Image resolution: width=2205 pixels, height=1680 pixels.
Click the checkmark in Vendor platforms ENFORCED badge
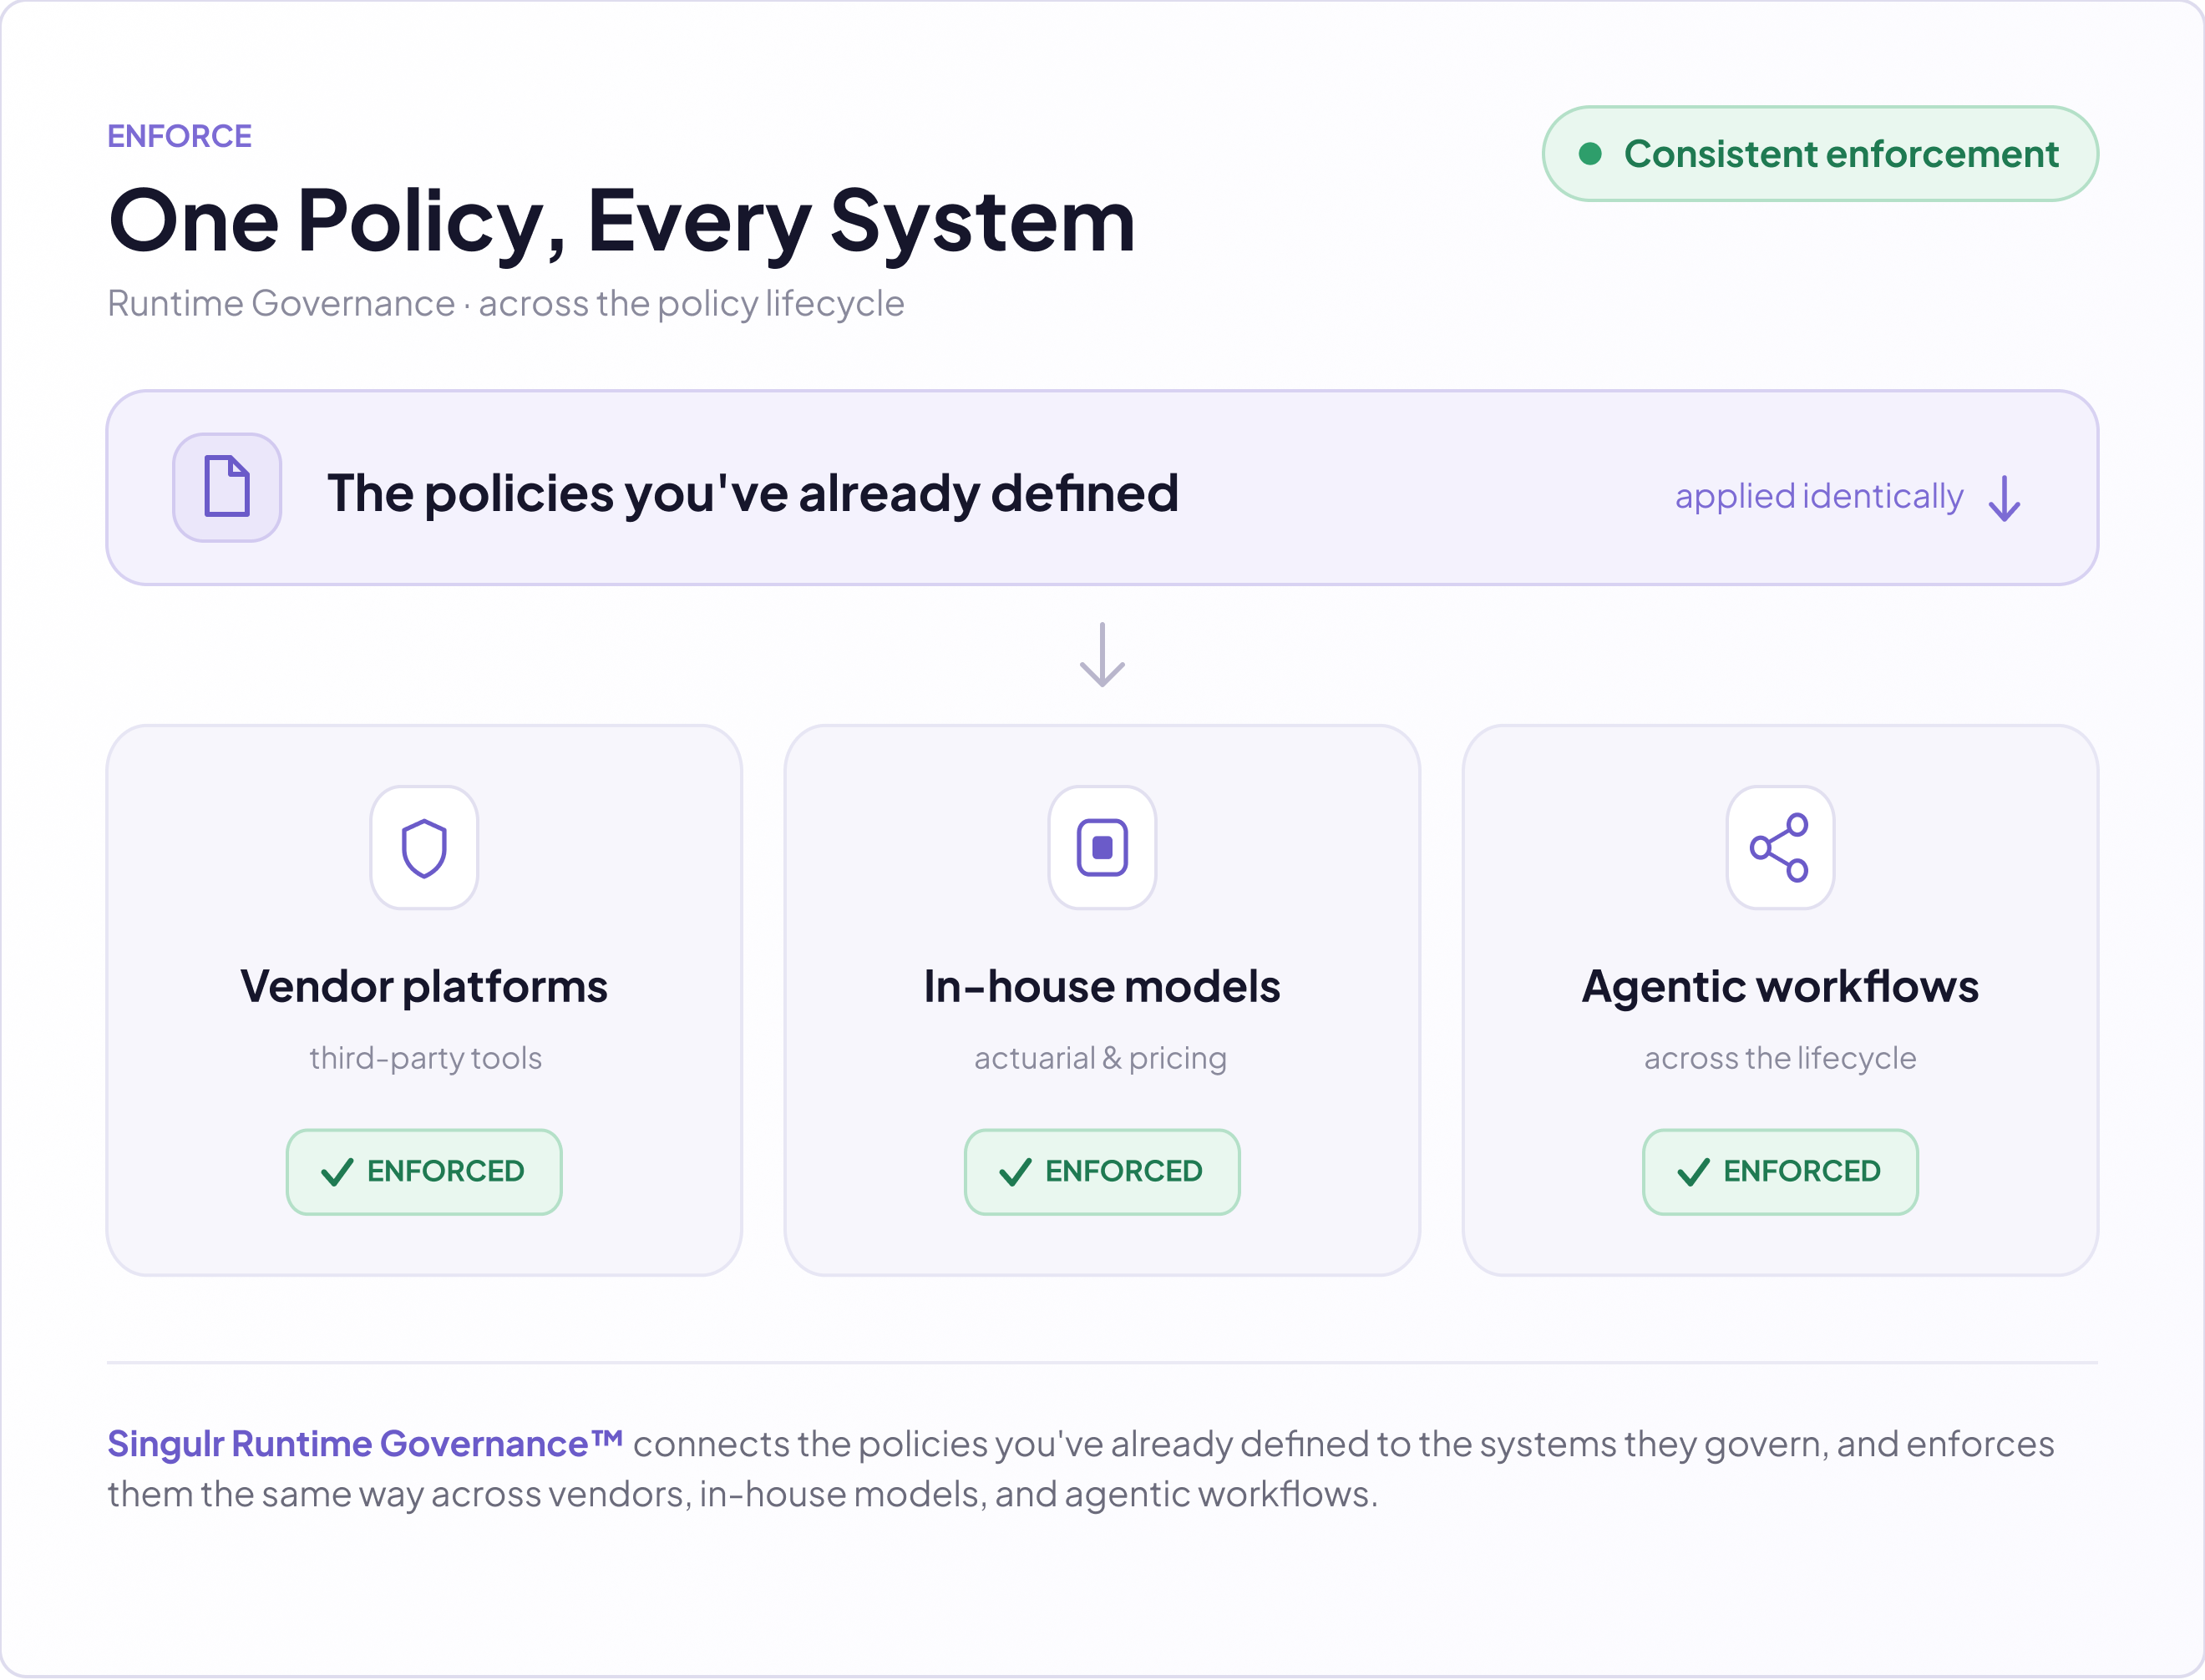337,1171
